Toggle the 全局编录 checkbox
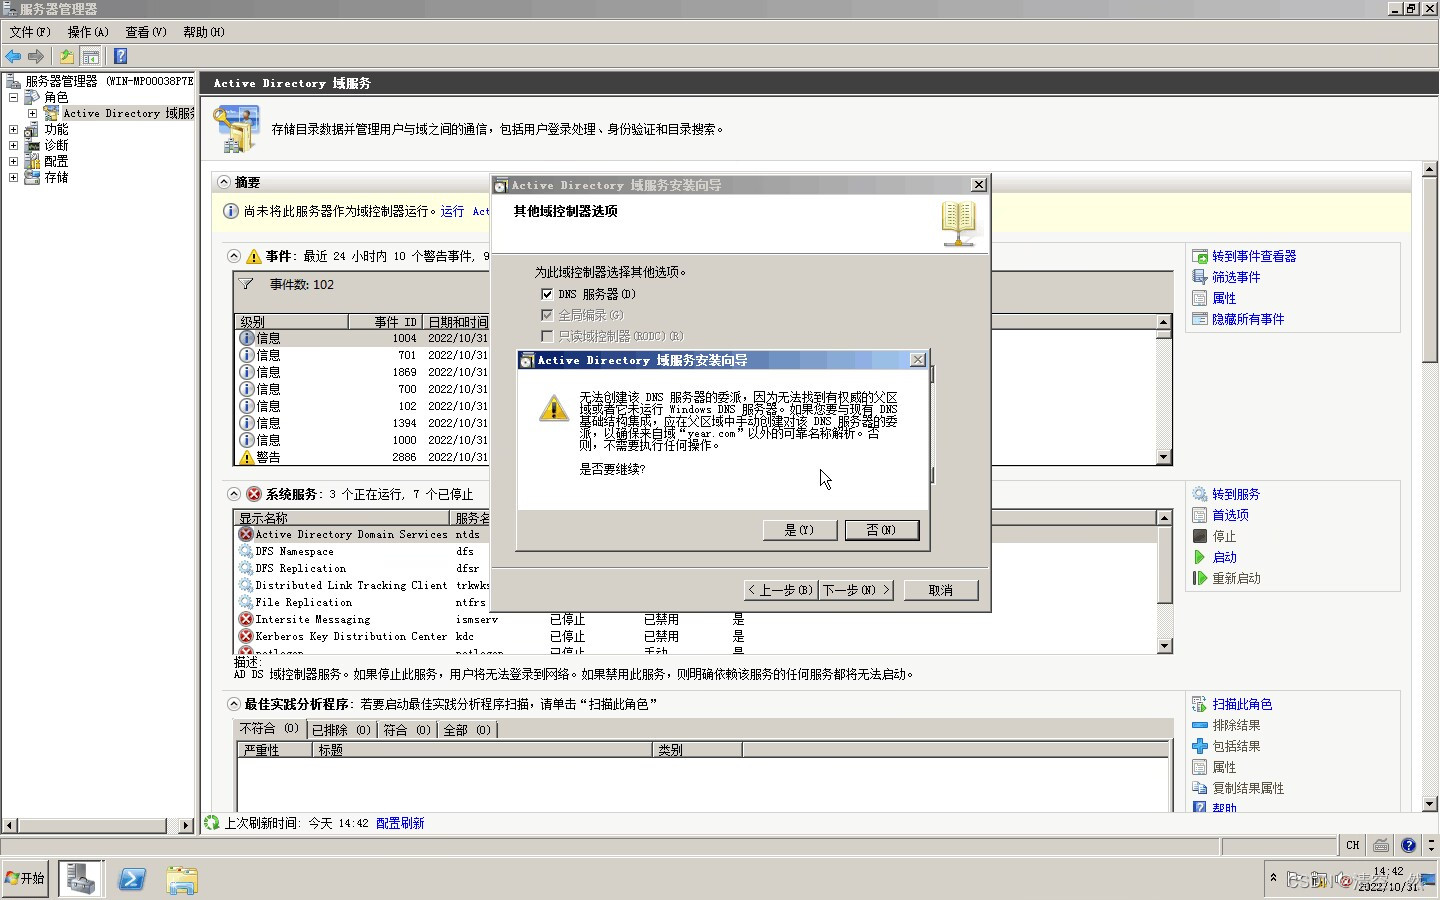 click(547, 315)
